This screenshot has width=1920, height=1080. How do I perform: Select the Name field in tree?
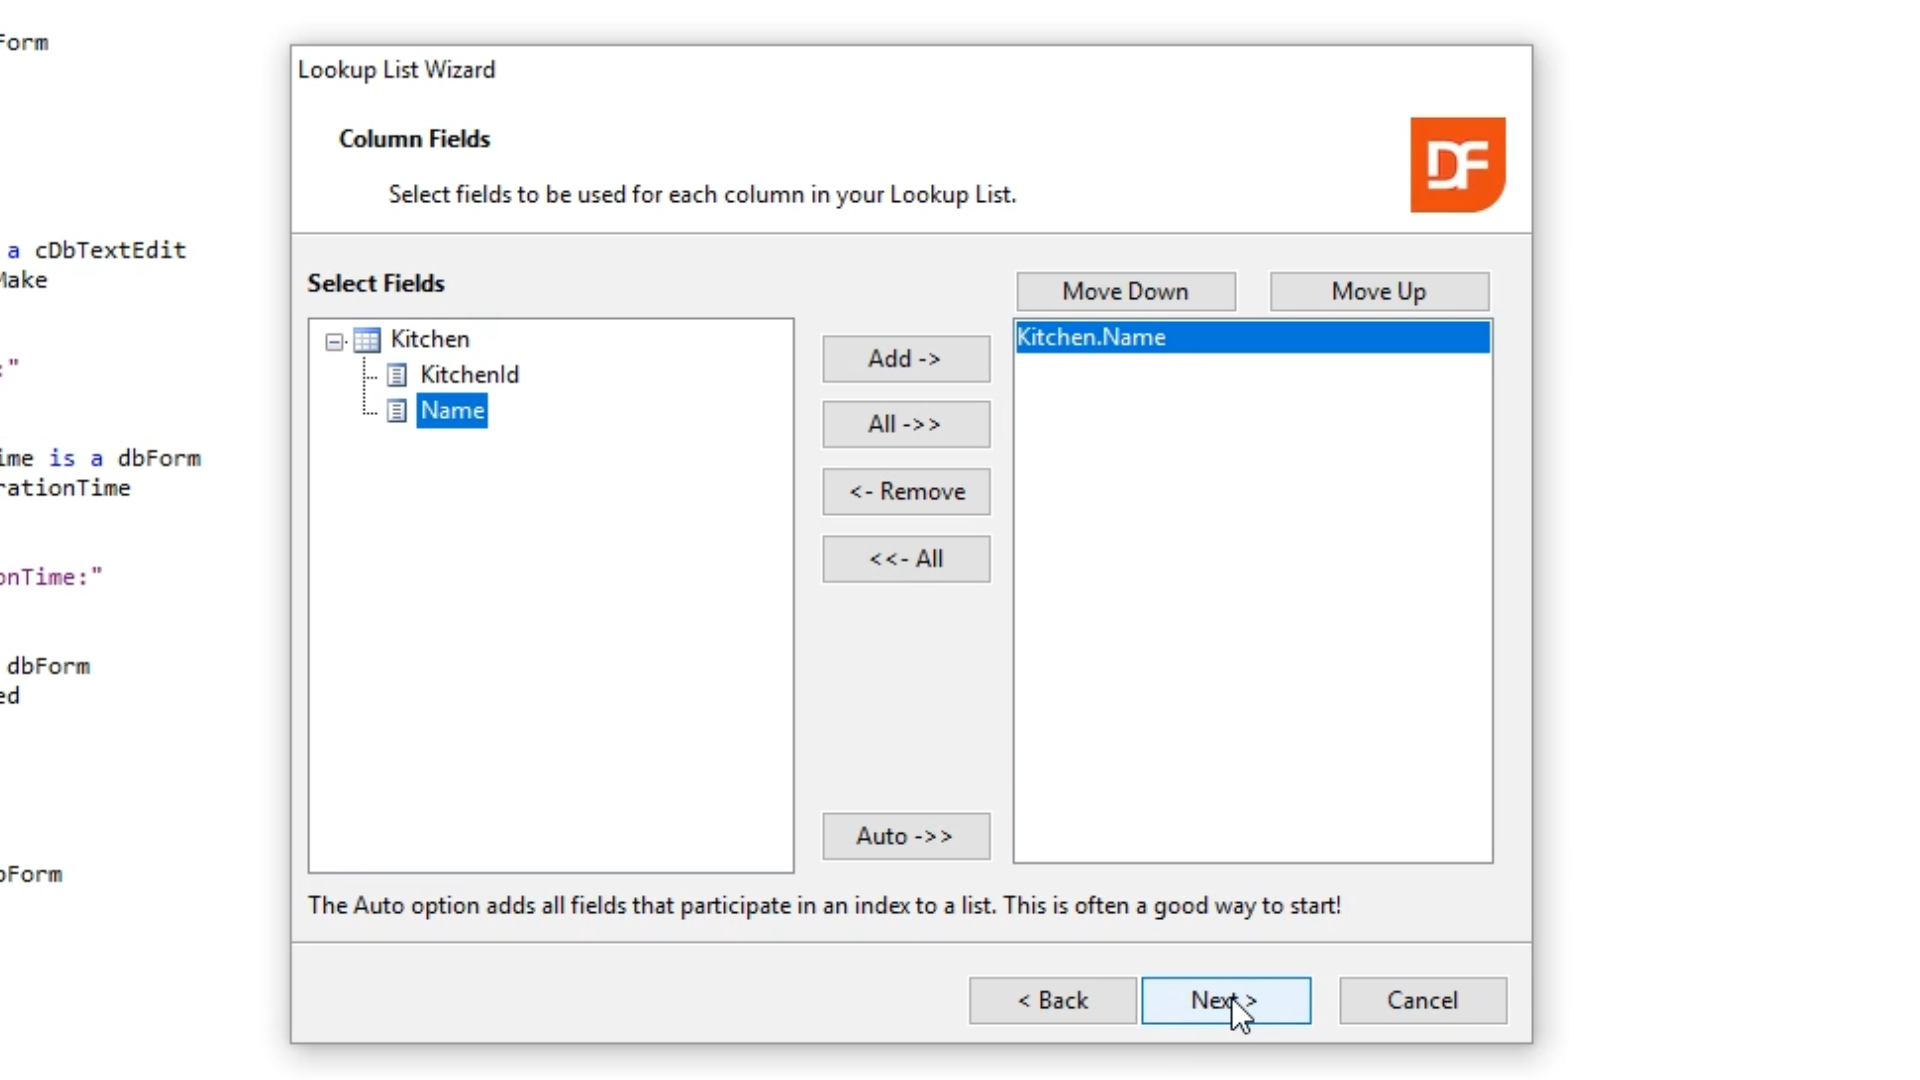452,411
